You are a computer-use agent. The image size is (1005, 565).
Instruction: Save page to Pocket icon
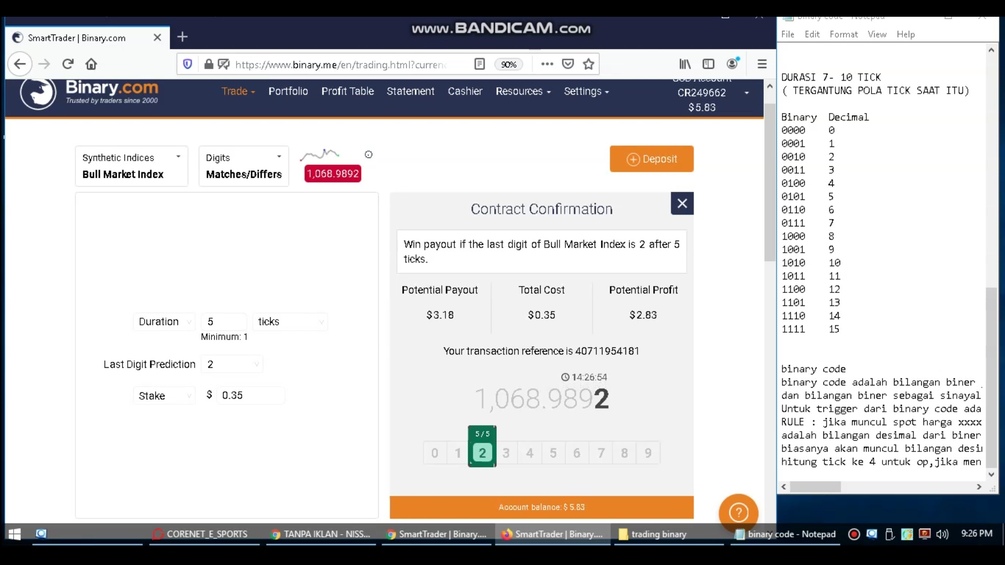pyautogui.click(x=568, y=64)
